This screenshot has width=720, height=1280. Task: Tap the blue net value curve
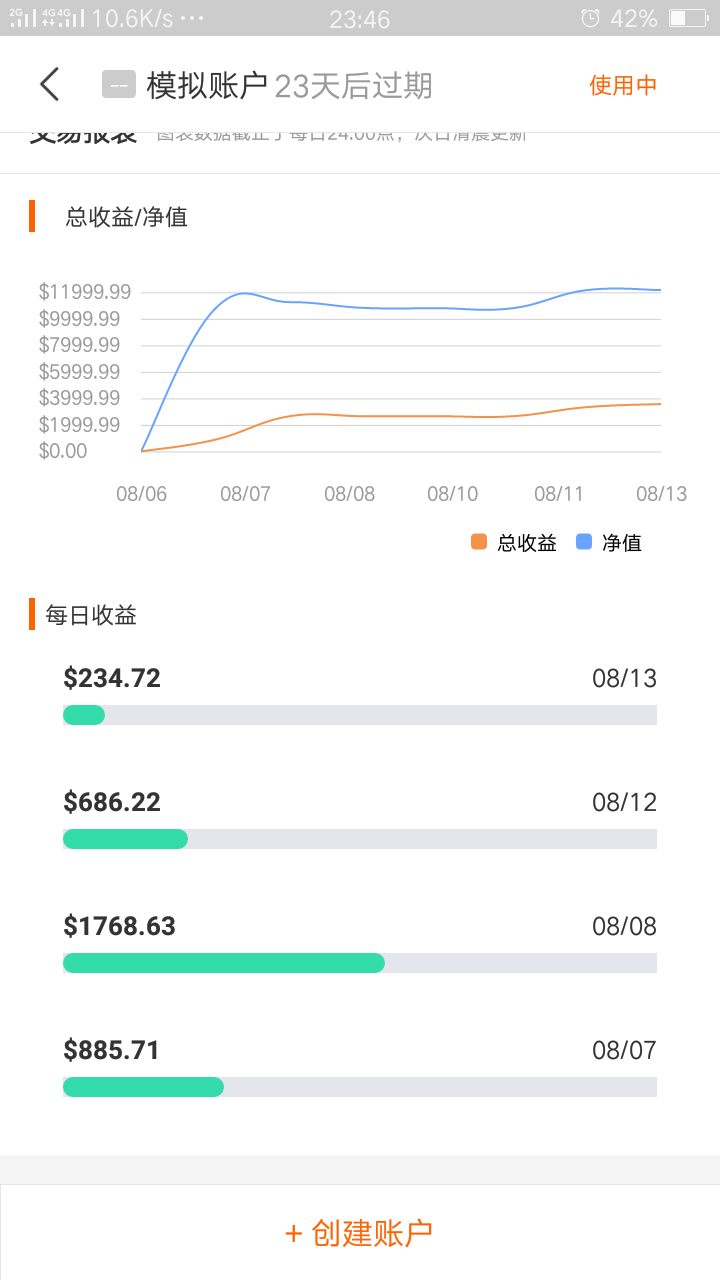[x=400, y=307]
